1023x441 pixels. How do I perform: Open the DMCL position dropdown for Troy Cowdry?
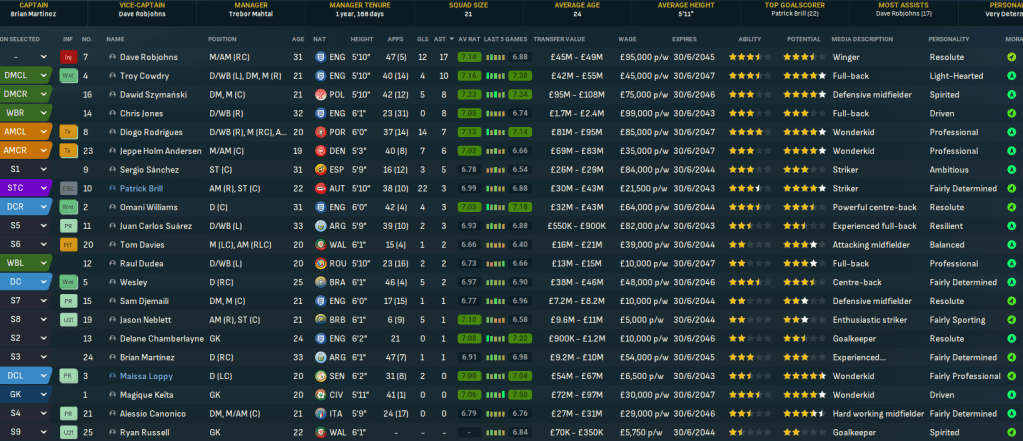[x=43, y=75]
